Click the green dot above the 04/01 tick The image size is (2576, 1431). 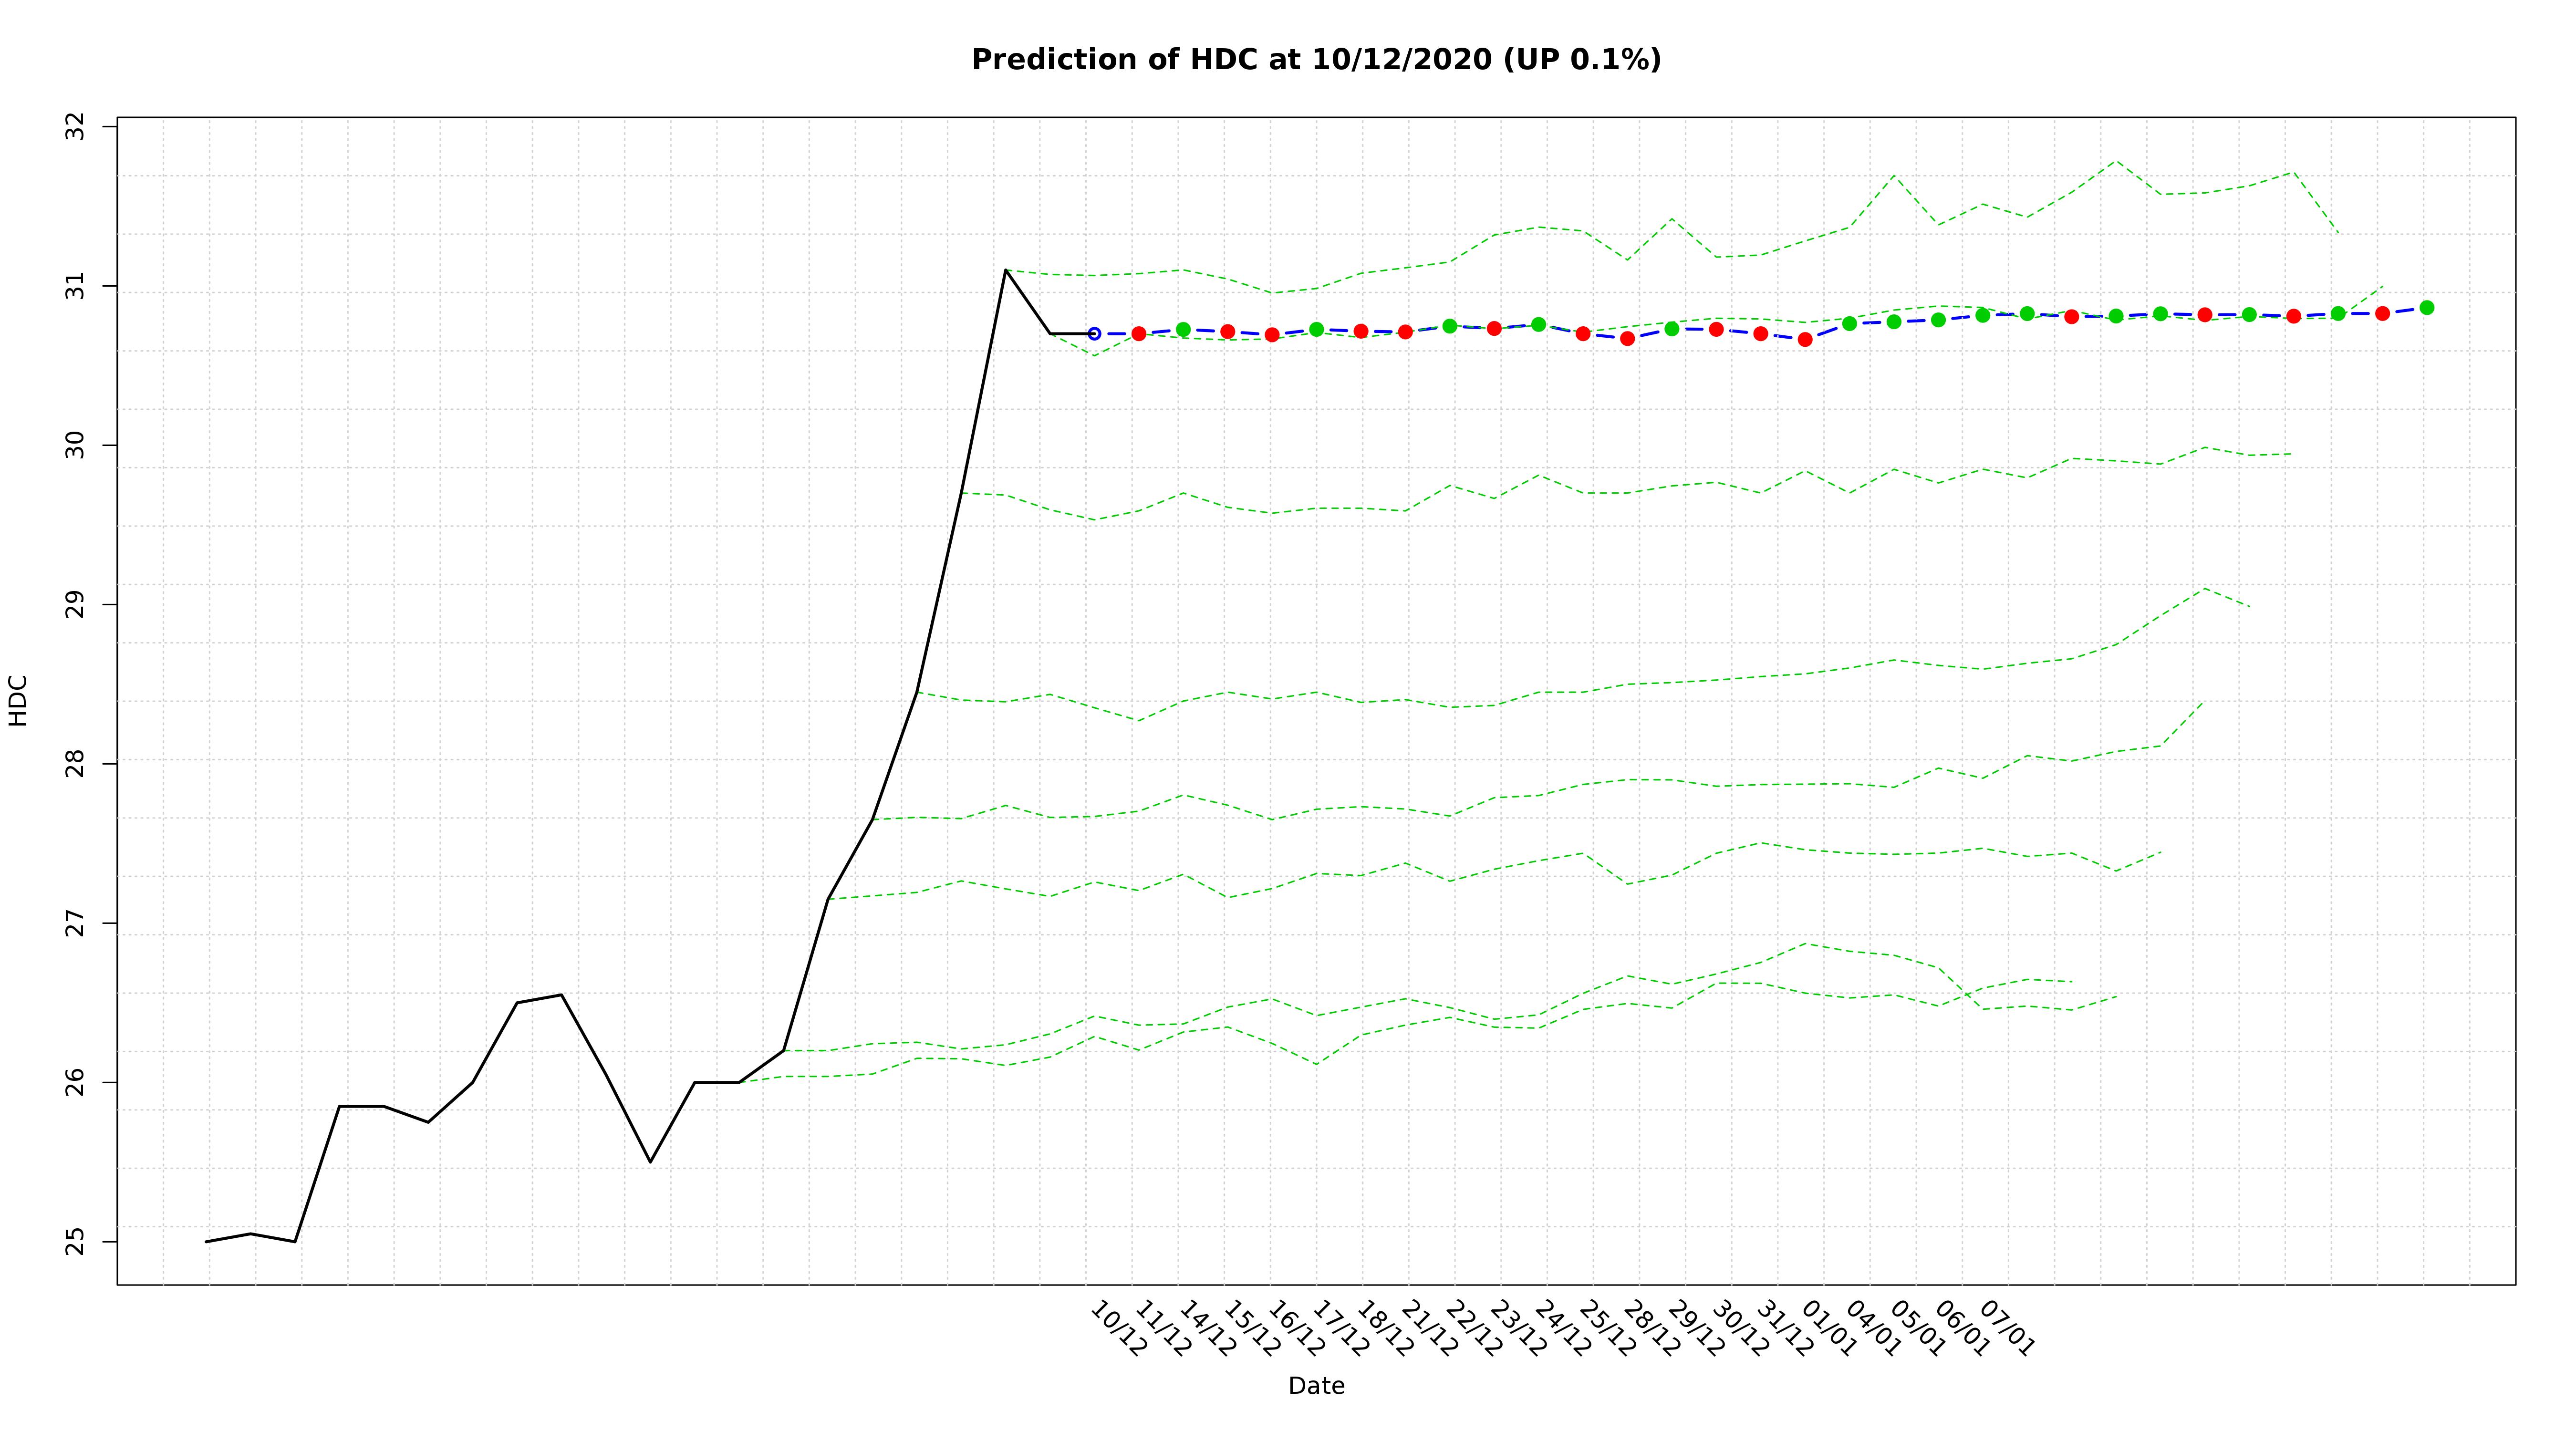[1849, 323]
